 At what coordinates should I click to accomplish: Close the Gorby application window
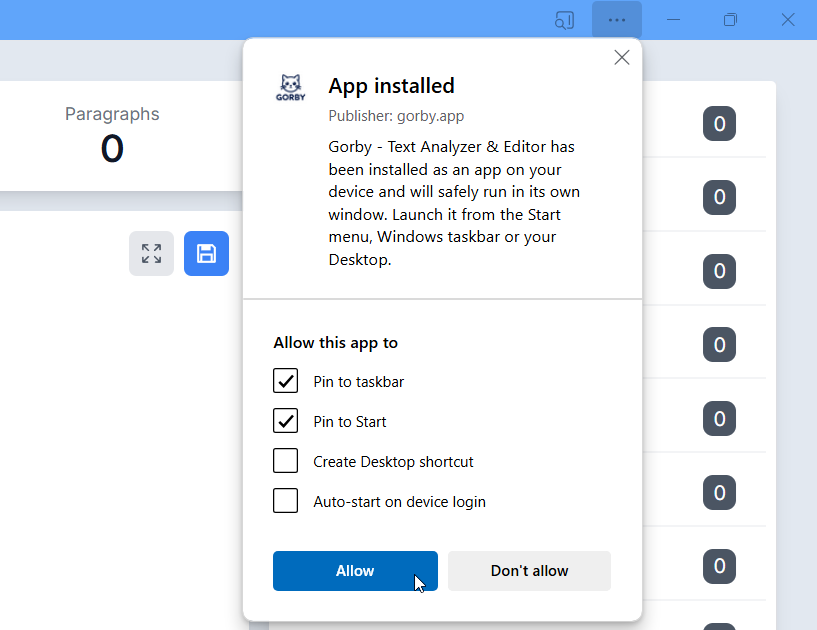(x=787, y=20)
